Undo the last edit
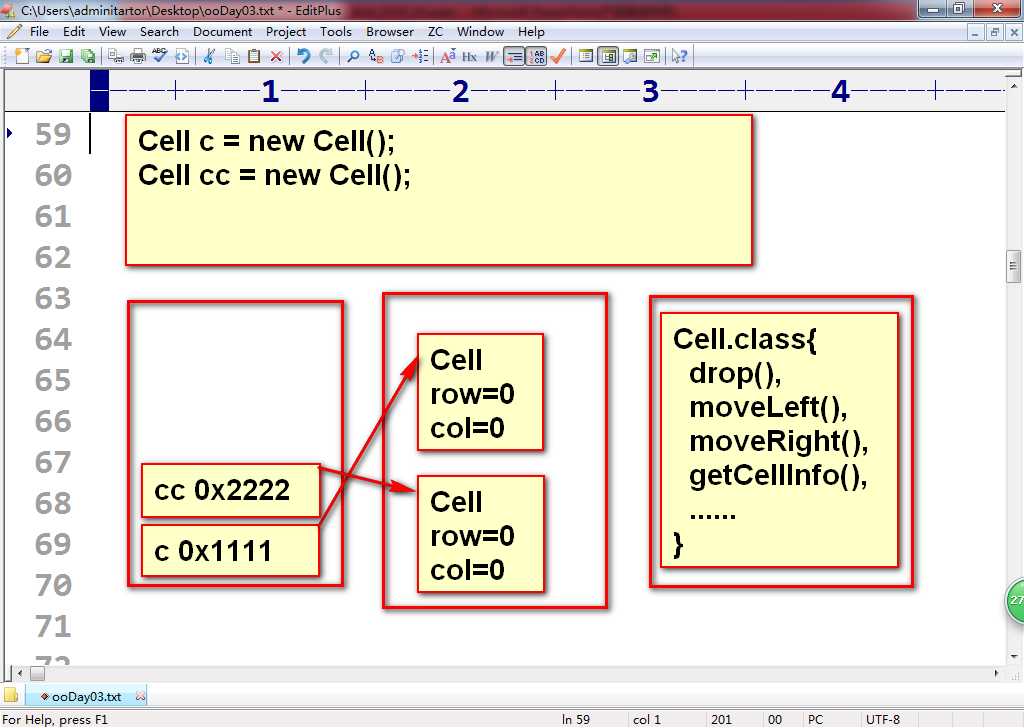 304,57
